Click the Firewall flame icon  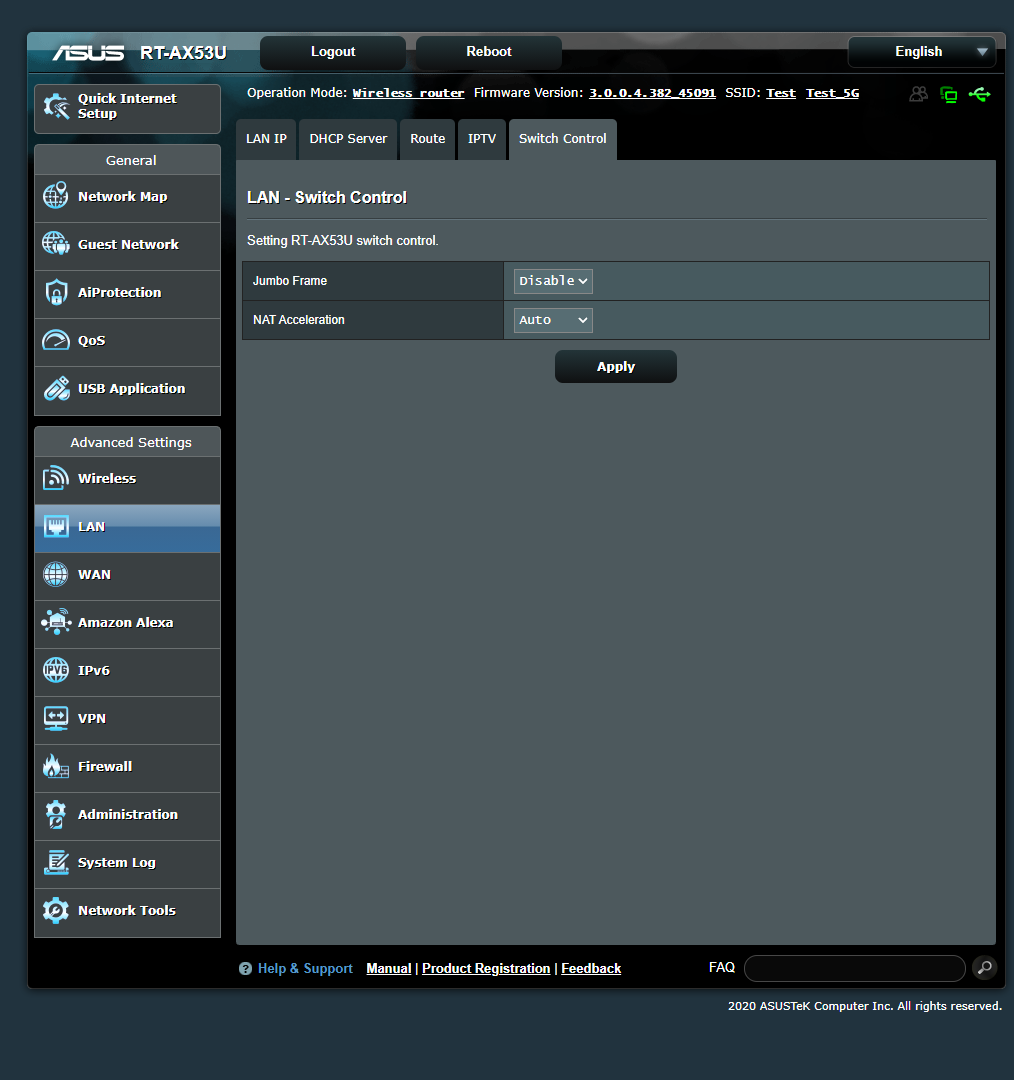[56, 766]
